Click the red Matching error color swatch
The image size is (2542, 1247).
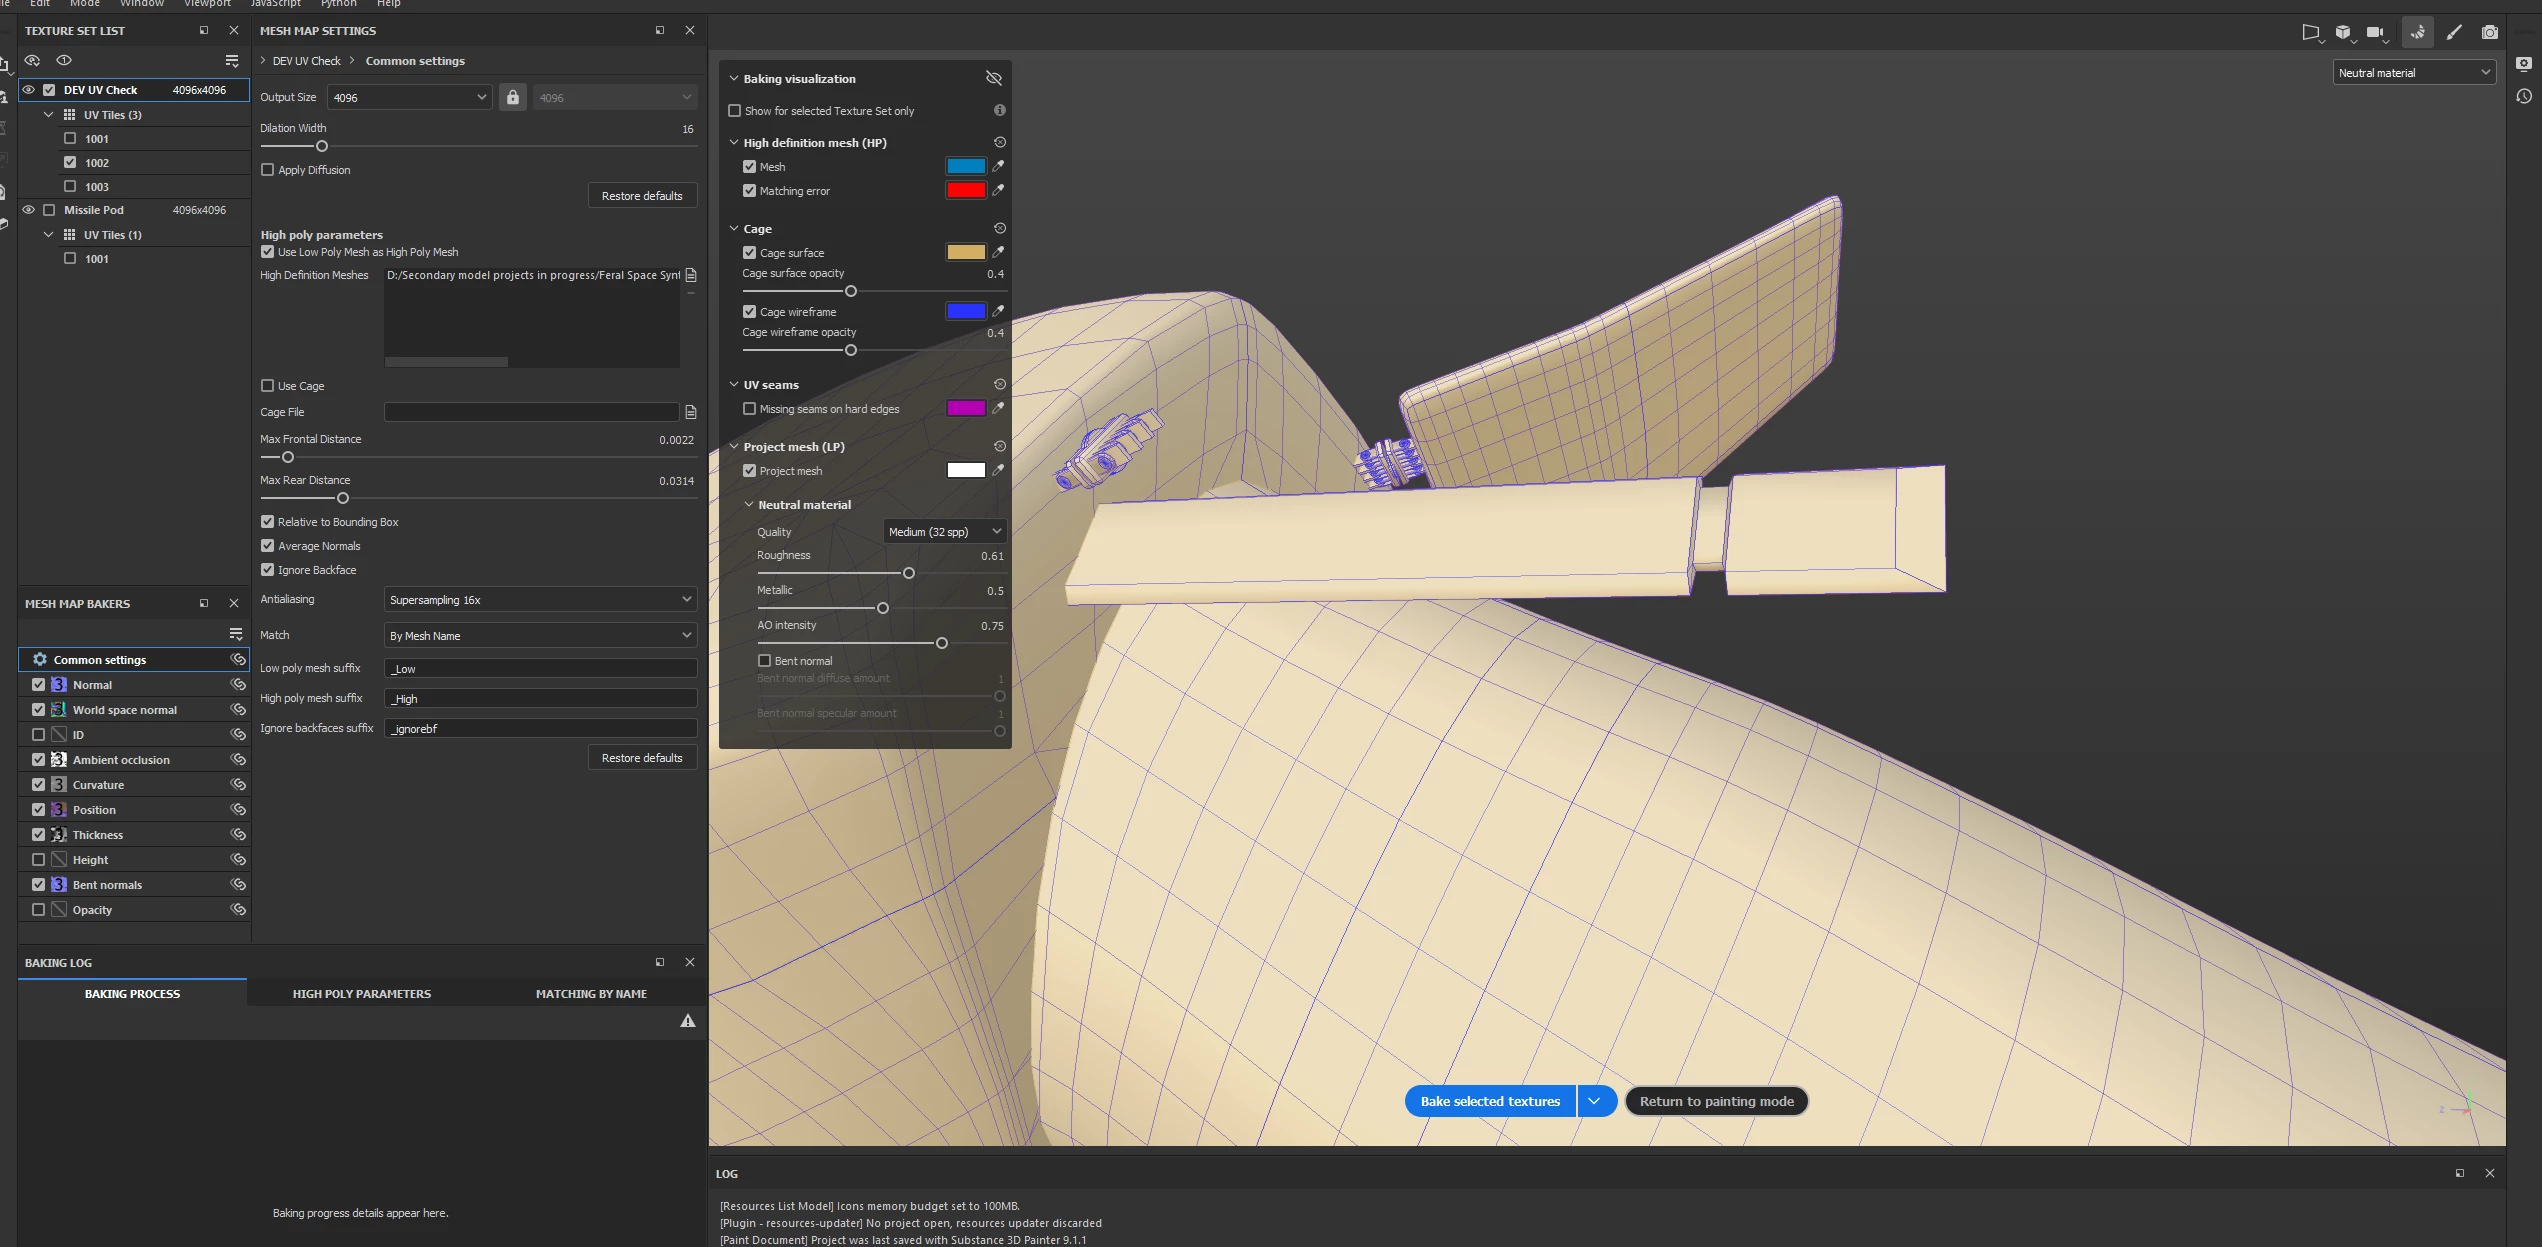pyautogui.click(x=965, y=191)
